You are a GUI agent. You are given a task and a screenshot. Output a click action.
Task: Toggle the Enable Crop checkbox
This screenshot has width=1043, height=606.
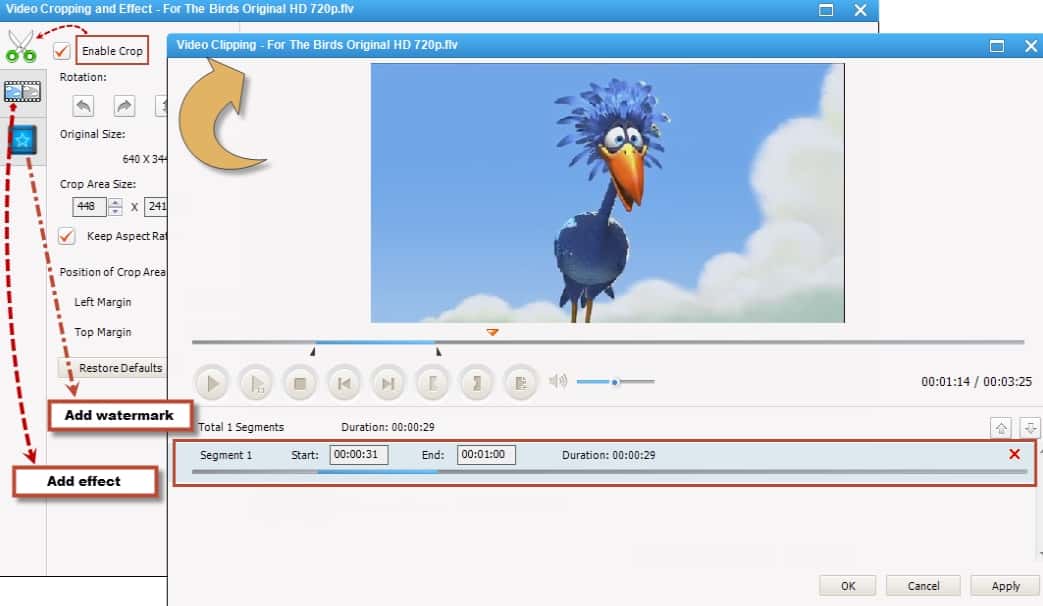click(62, 51)
